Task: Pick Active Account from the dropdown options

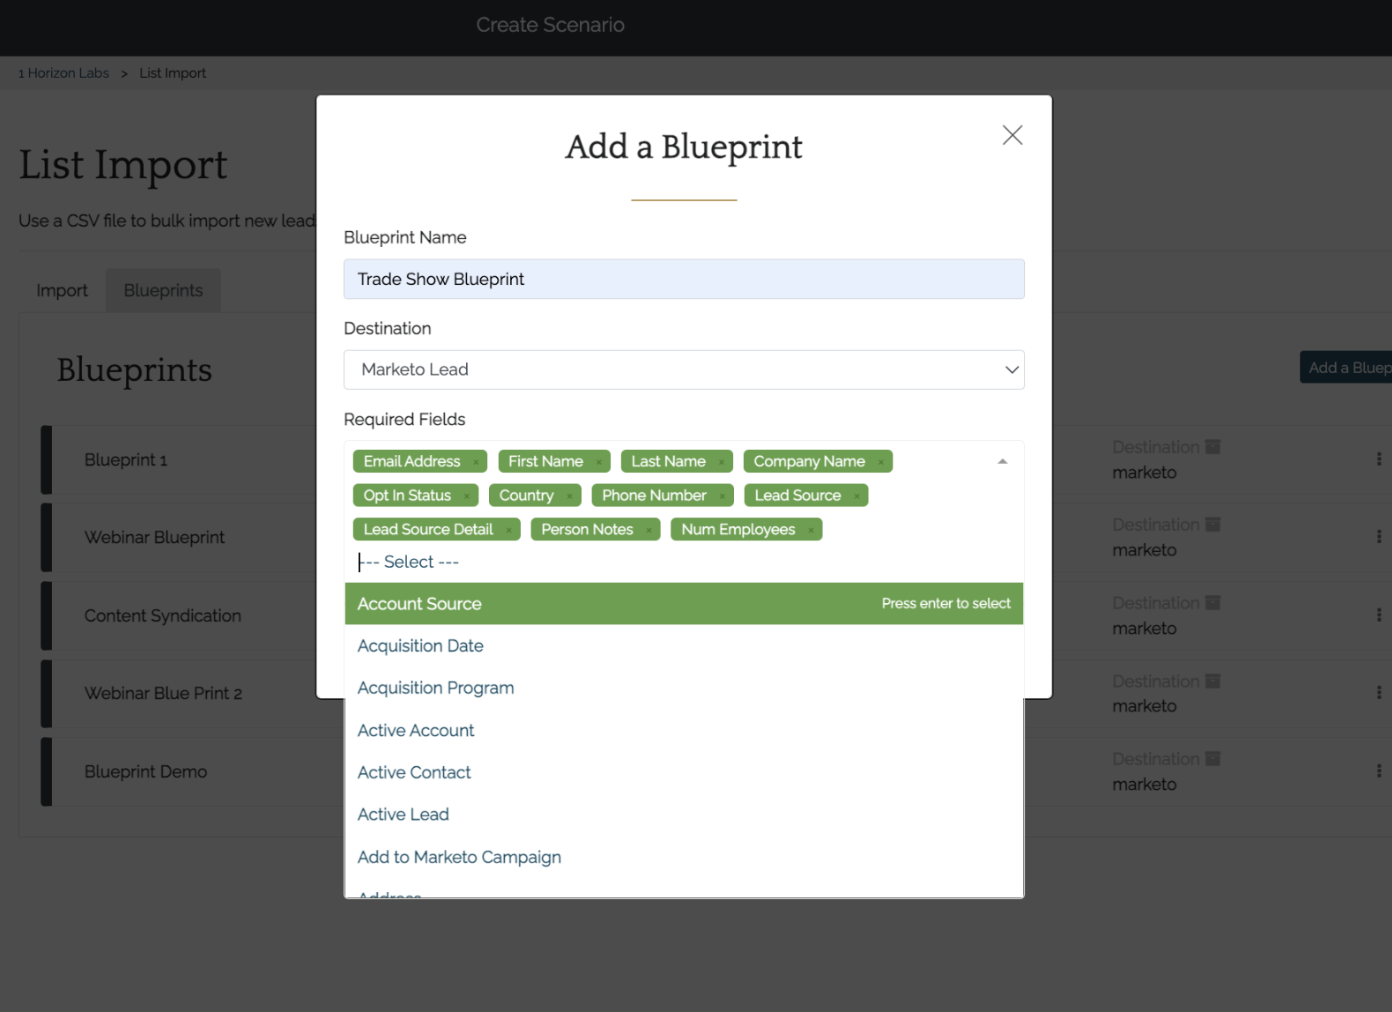Action: 684,731
